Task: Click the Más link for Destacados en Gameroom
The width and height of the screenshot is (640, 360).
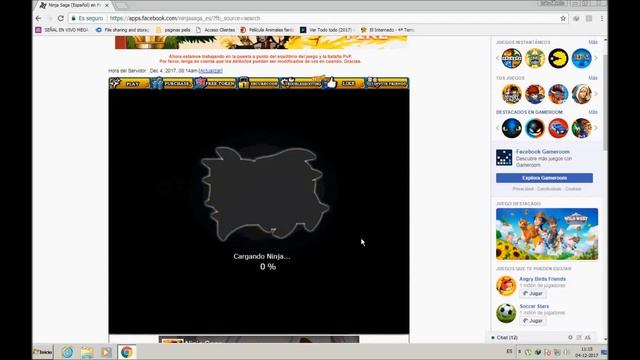Action: click(593, 112)
